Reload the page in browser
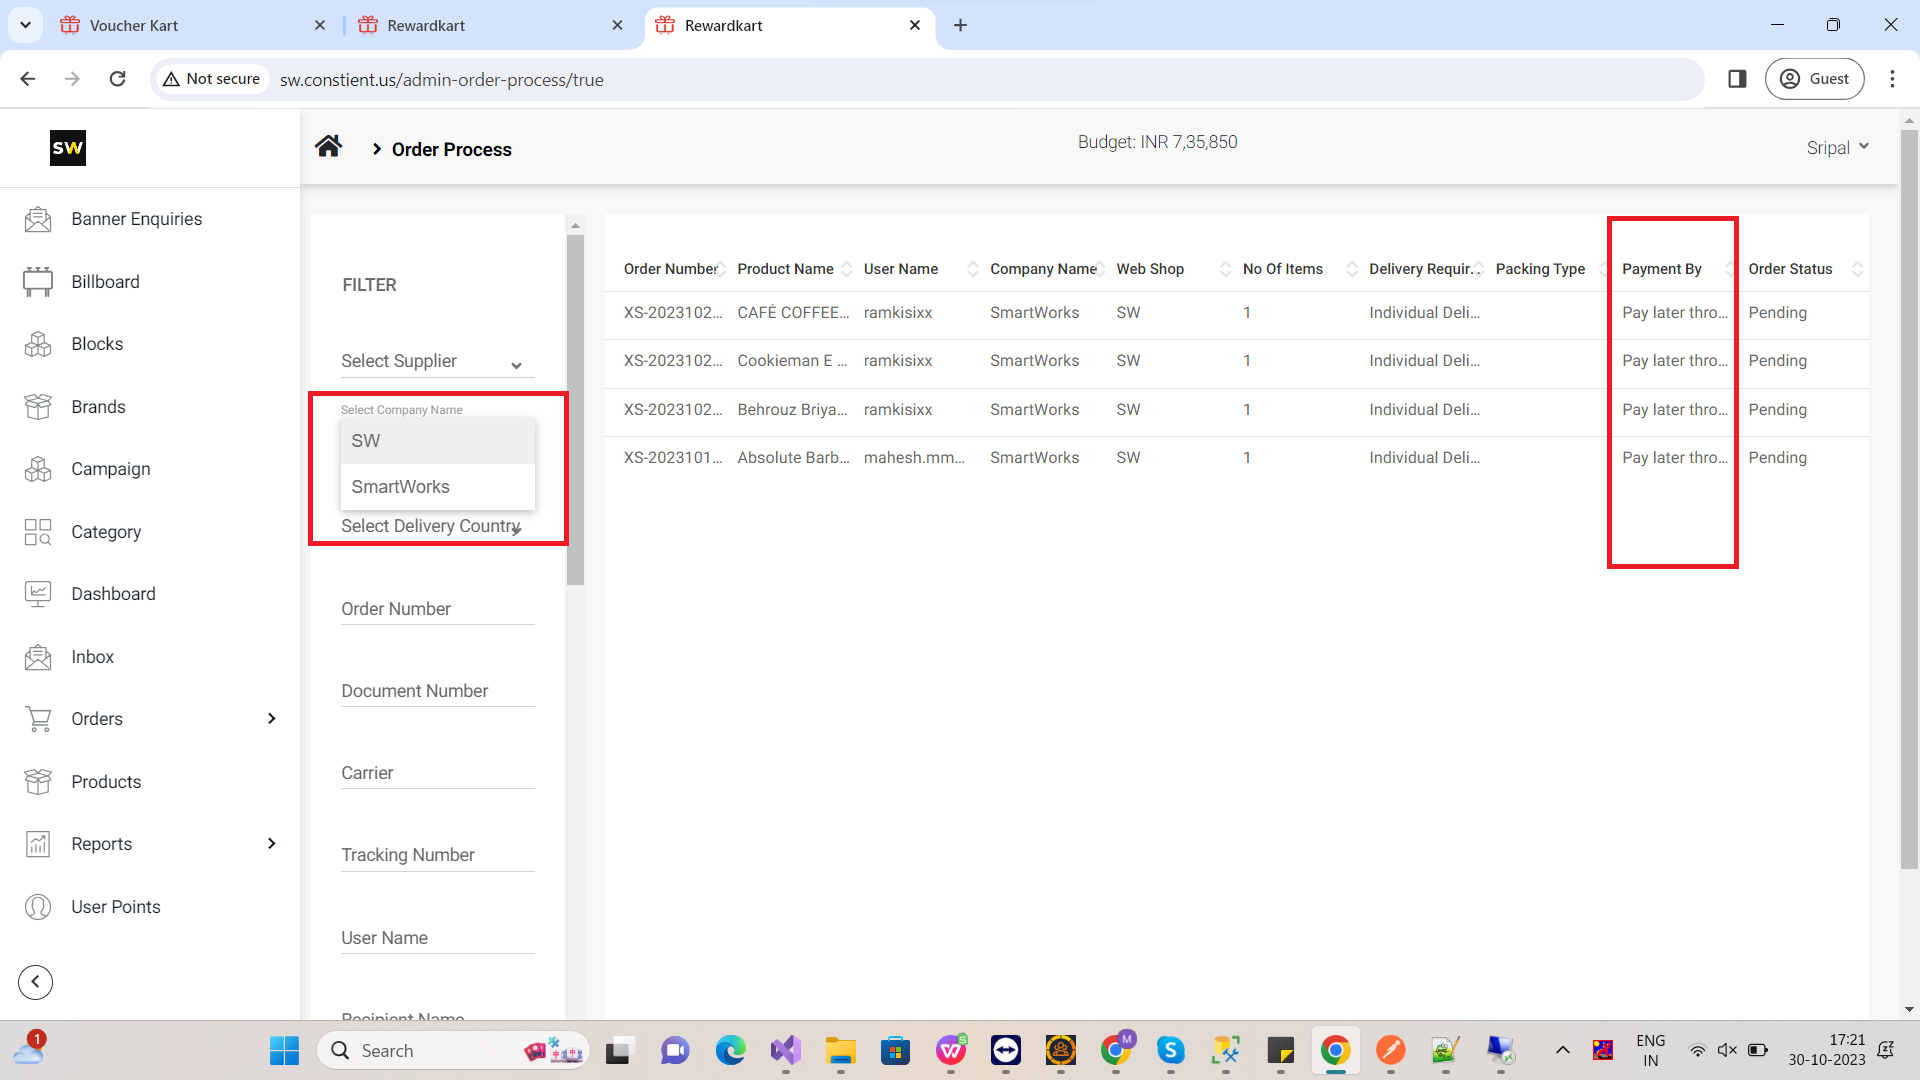 click(117, 79)
